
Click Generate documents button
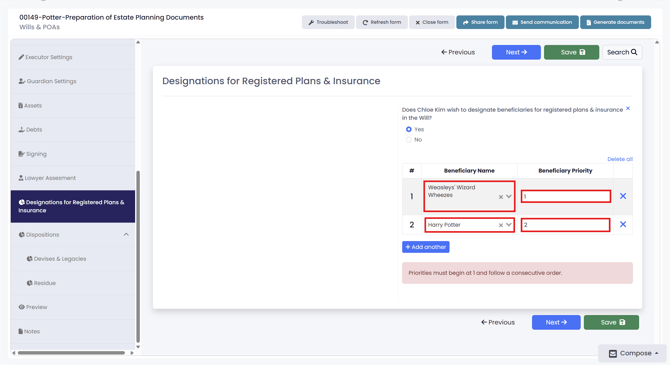[615, 22]
